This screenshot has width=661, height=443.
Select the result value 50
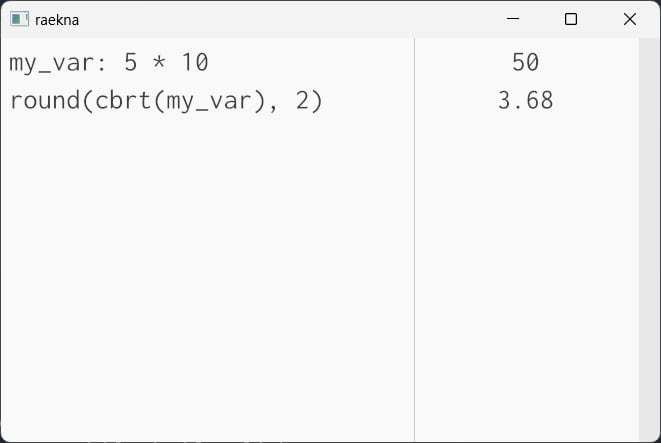(525, 63)
